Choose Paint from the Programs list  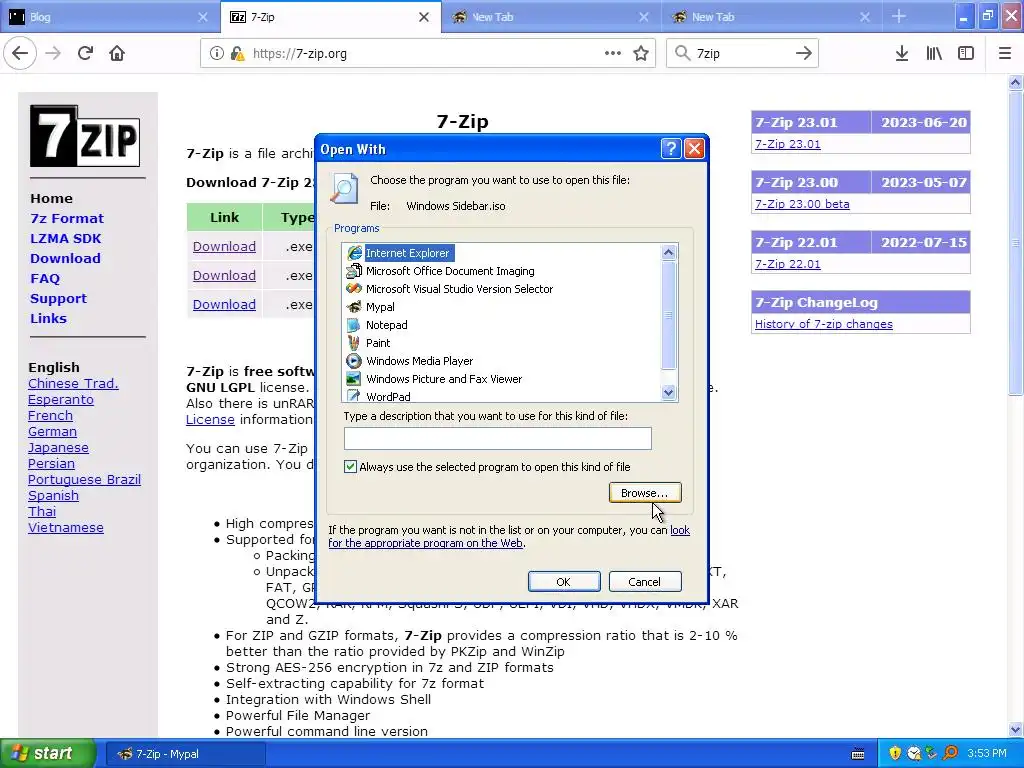(378, 343)
